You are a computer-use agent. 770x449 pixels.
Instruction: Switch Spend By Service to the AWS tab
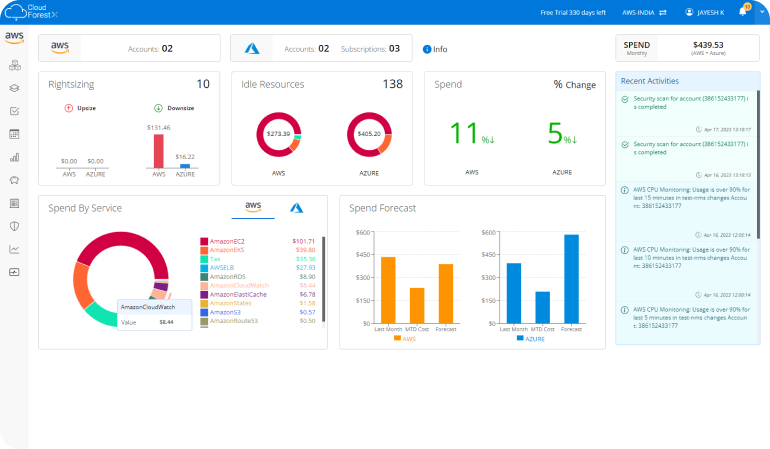(x=253, y=207)
